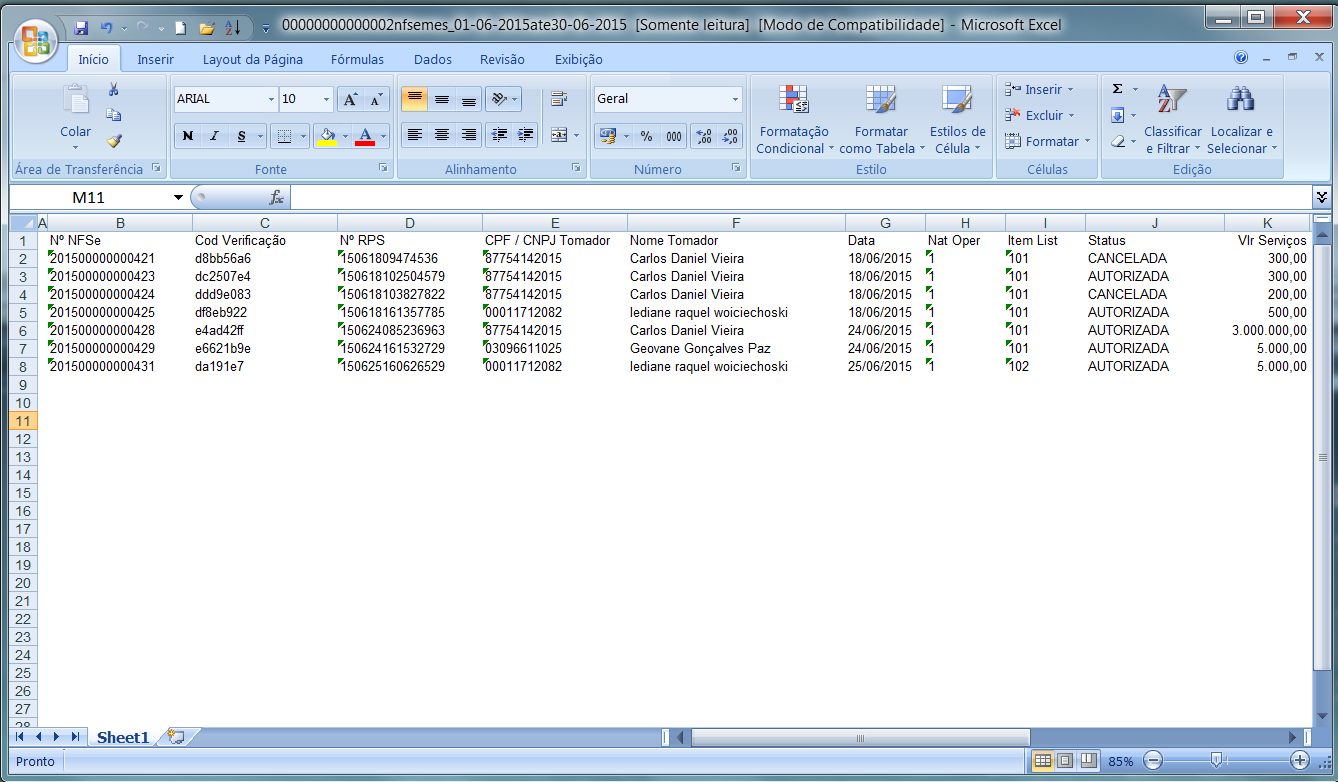The width and height of the screenshot is (1338, 782).
Task: Save the workbook from quick access toolbar
Action: (x=81, y=27)
